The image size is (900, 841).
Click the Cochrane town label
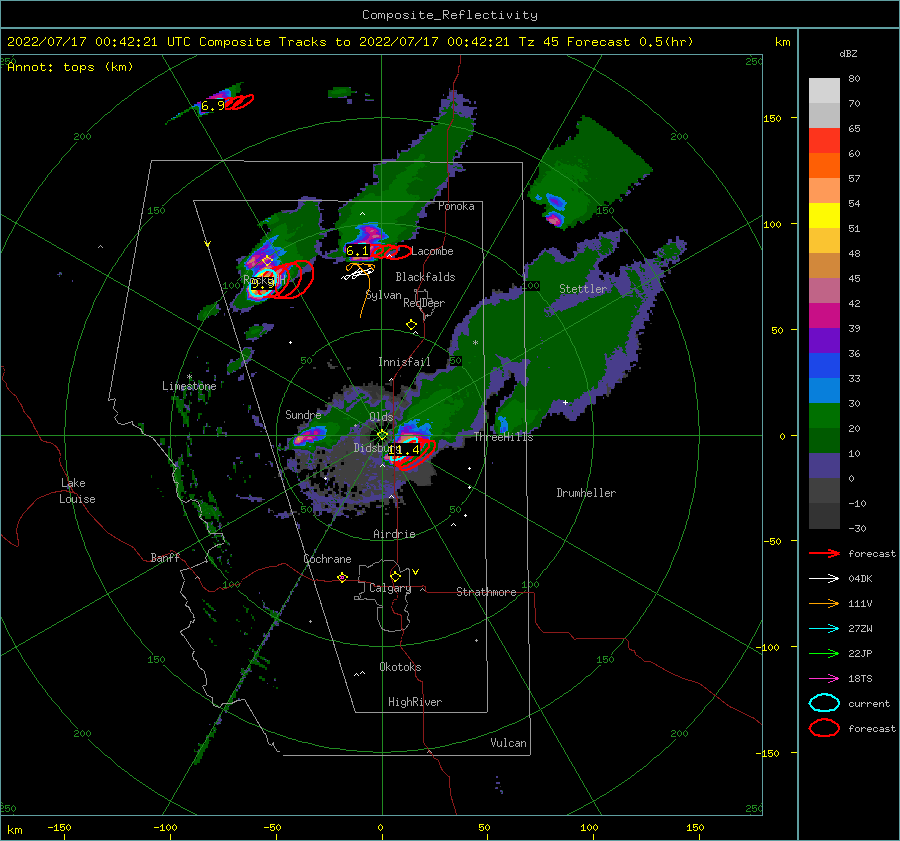327,559
